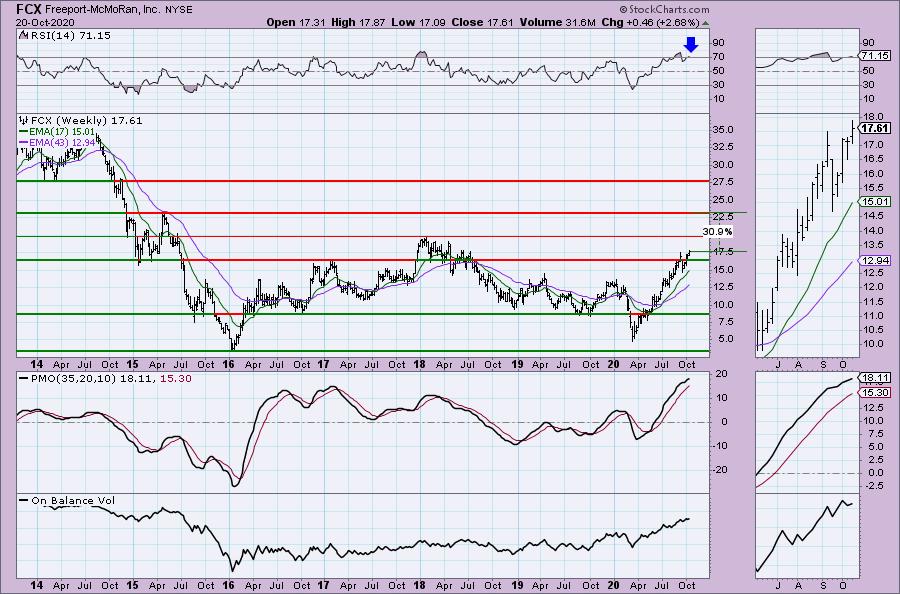900x594 pixels.
Task: Click the red 15.30 PMO signal value in legend
Action: coord(176,379)
